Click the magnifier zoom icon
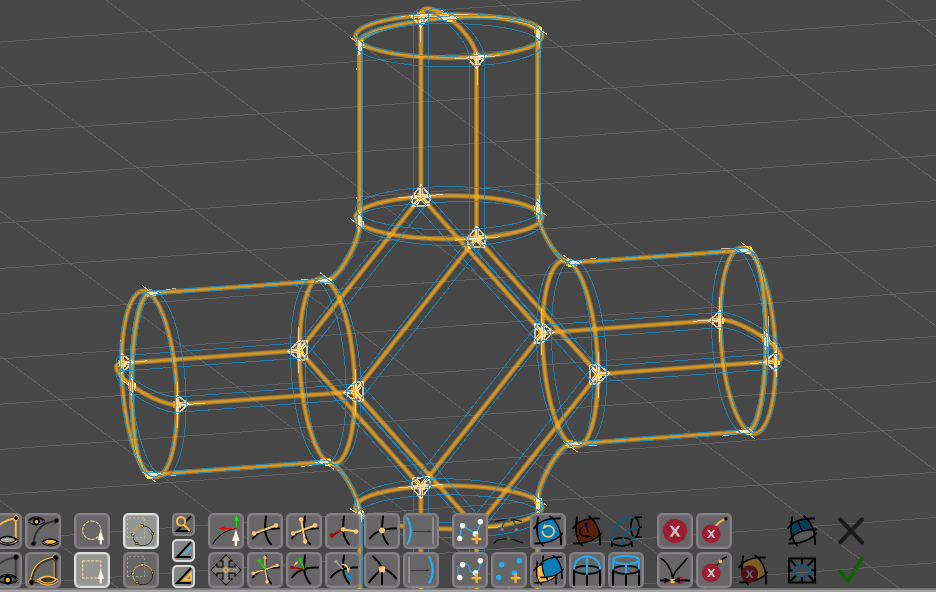Viewport: 936px width, 592px height. click(183, 525)
